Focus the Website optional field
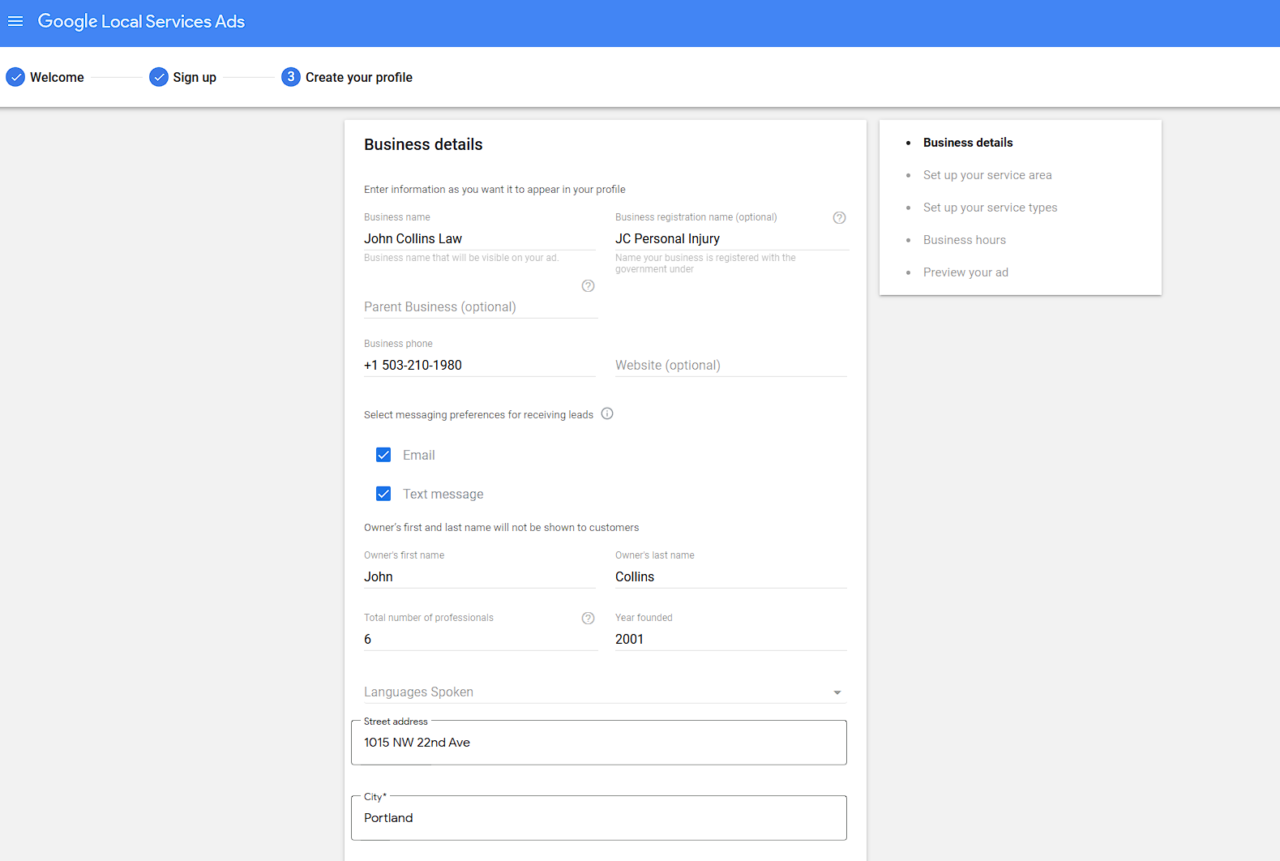The height and width of the screenshot is (861, 1280). 731,365
